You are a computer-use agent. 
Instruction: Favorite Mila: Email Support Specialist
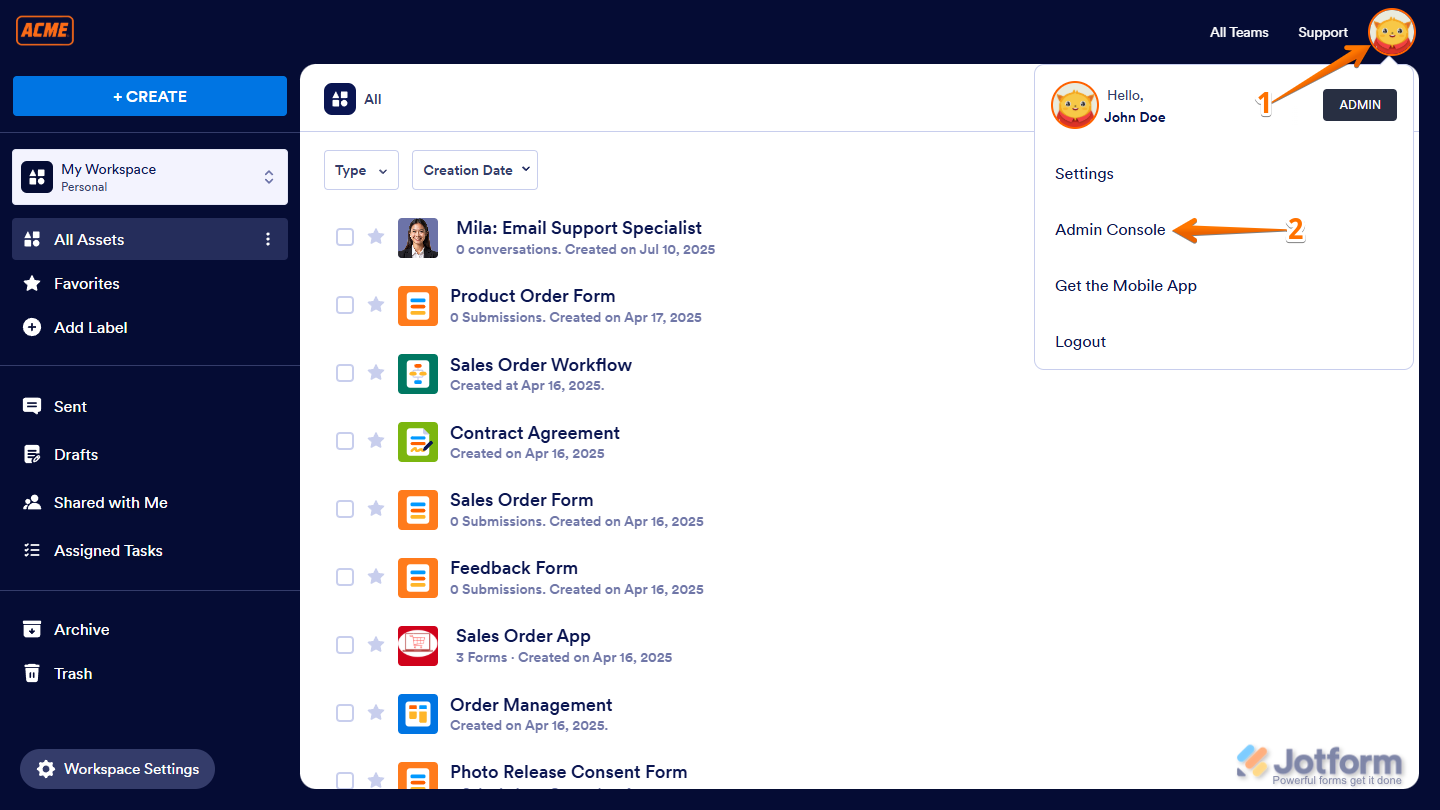376,237
